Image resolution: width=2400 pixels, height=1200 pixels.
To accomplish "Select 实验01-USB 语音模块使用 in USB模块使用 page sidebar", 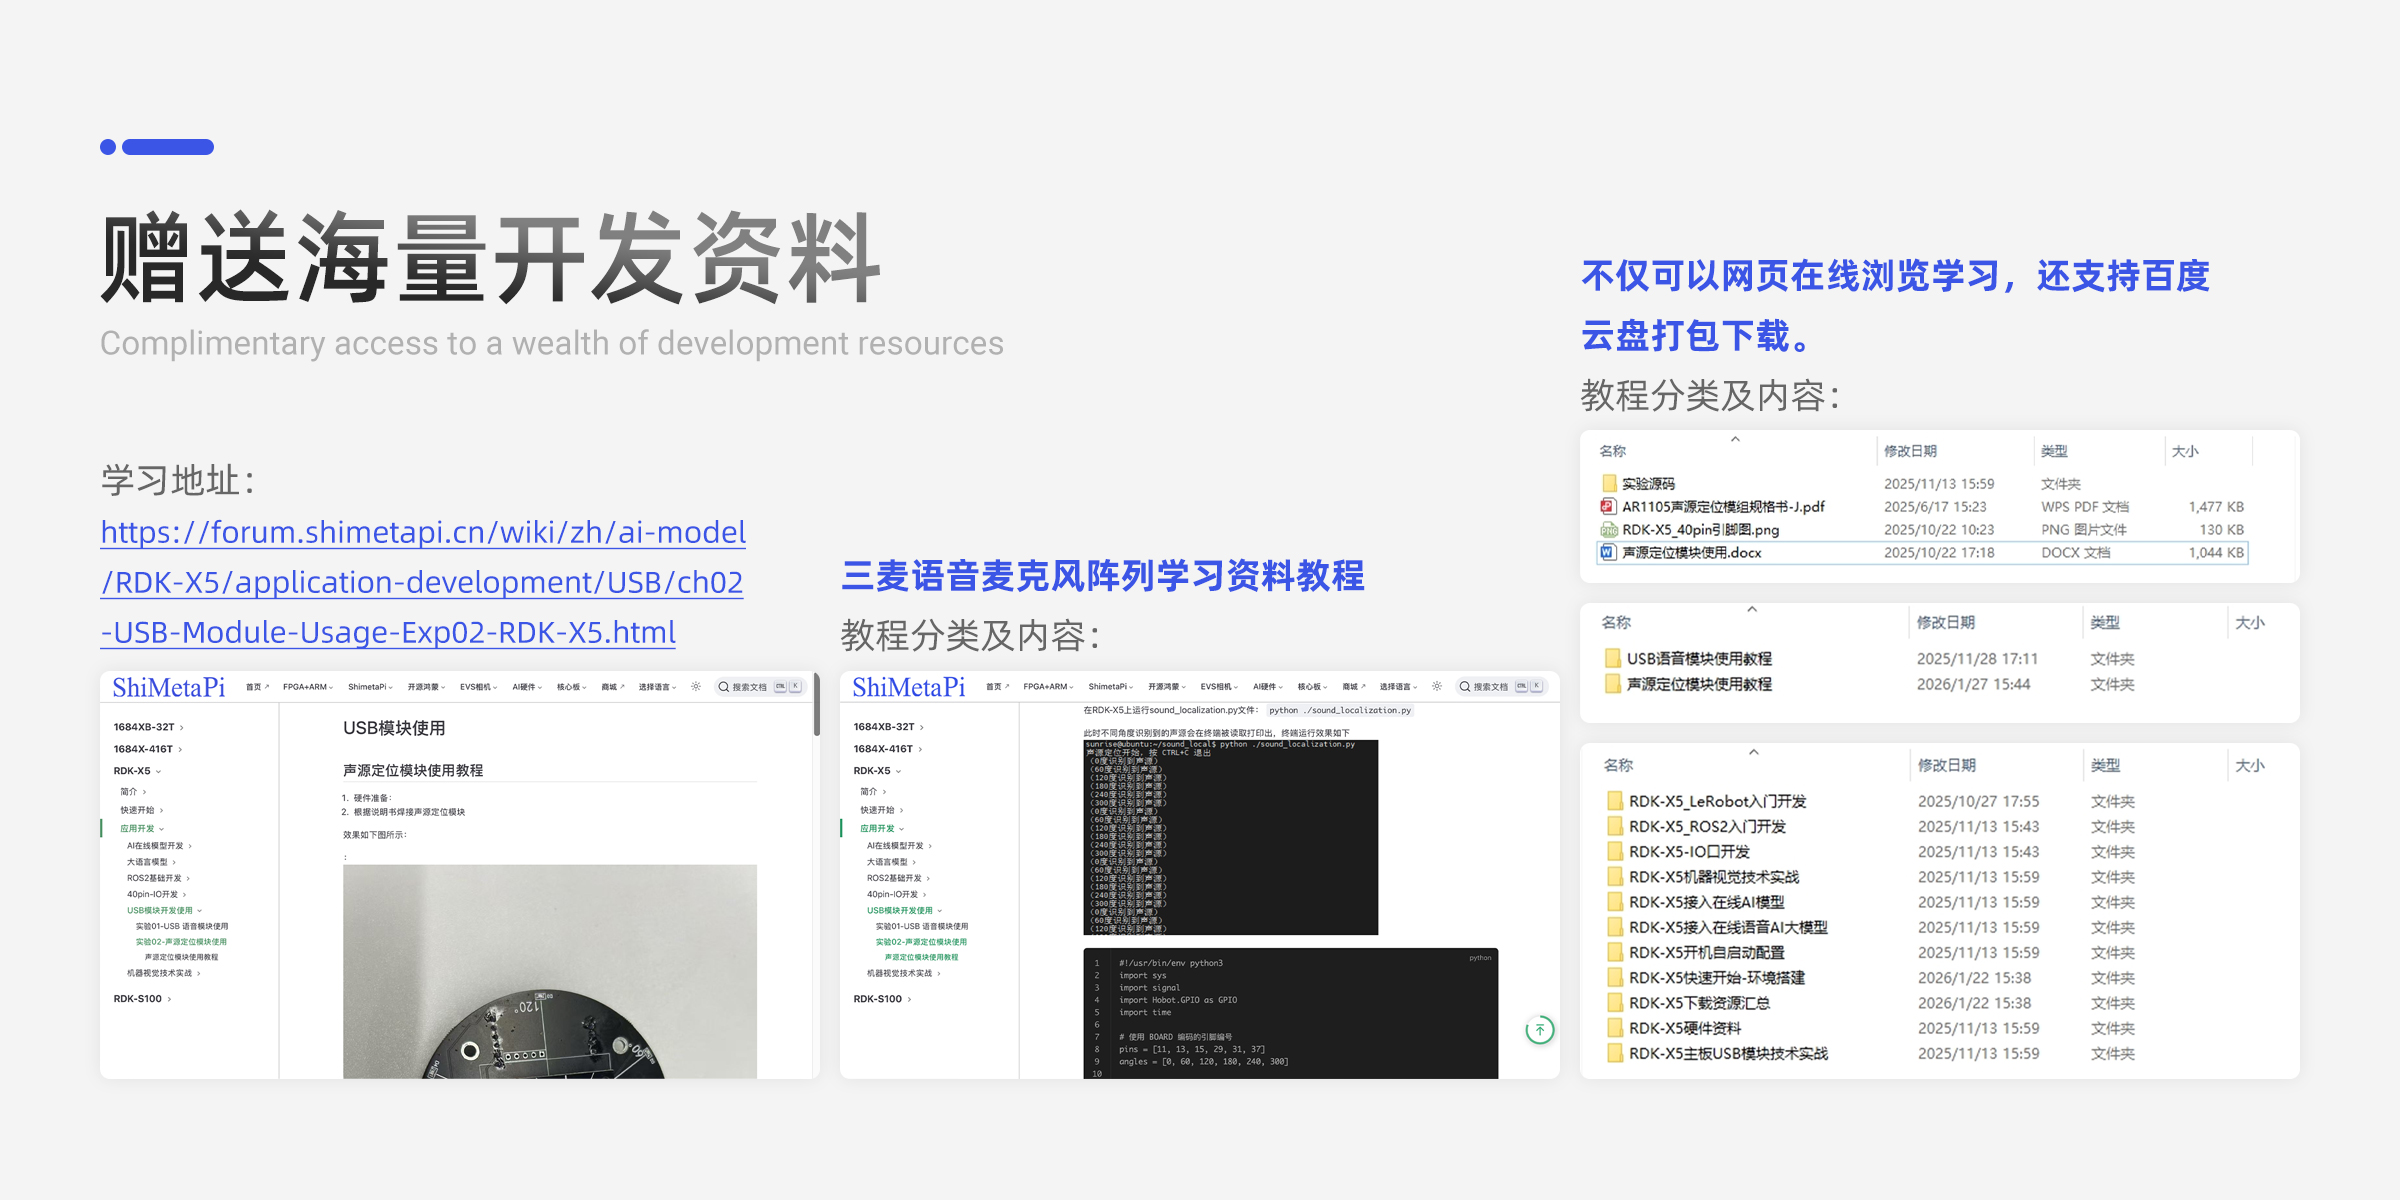I will (182, 926).
